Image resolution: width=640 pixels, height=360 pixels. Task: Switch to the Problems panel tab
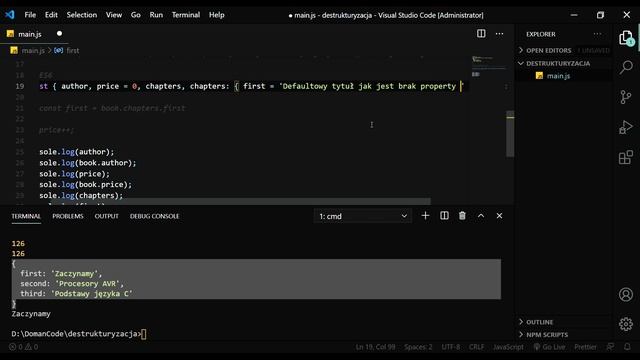68,216
